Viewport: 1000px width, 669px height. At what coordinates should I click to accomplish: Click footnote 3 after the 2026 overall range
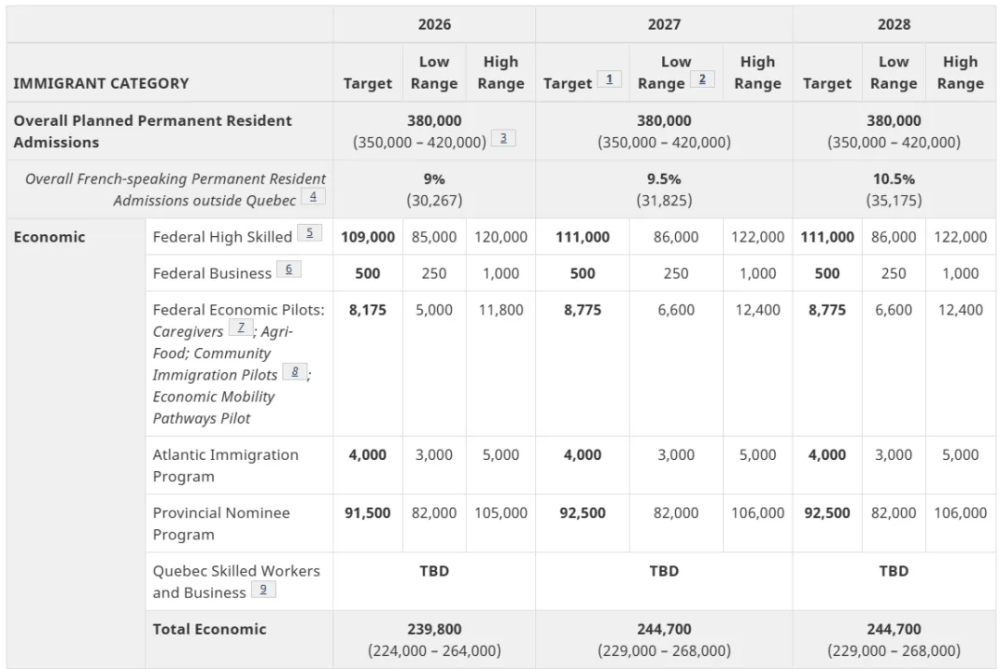pos(503,139)
